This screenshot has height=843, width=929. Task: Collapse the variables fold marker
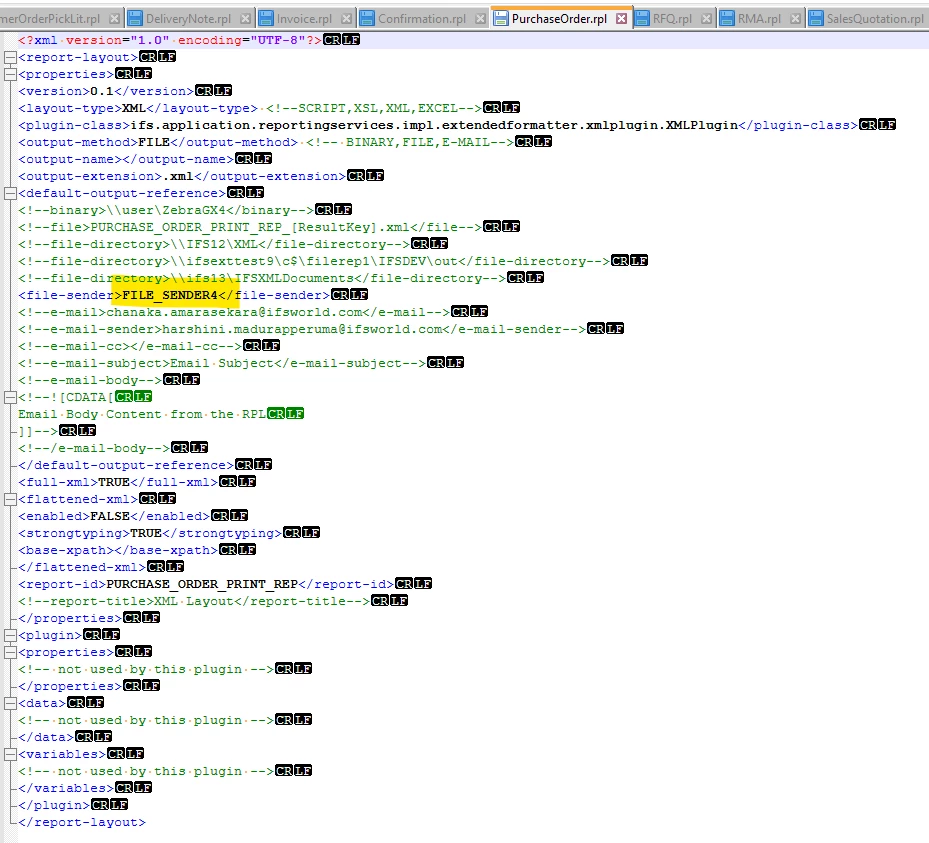pos(9,755)
